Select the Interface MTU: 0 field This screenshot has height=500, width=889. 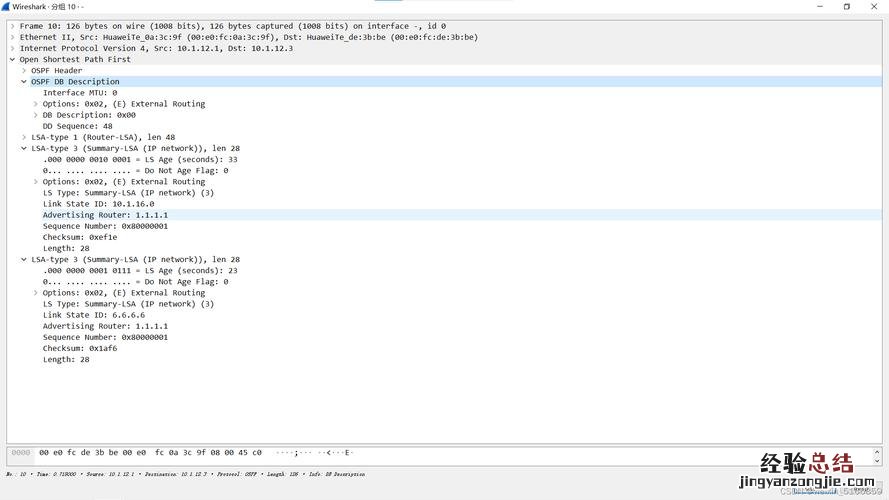pyautogui.click(x=80, y=93)
